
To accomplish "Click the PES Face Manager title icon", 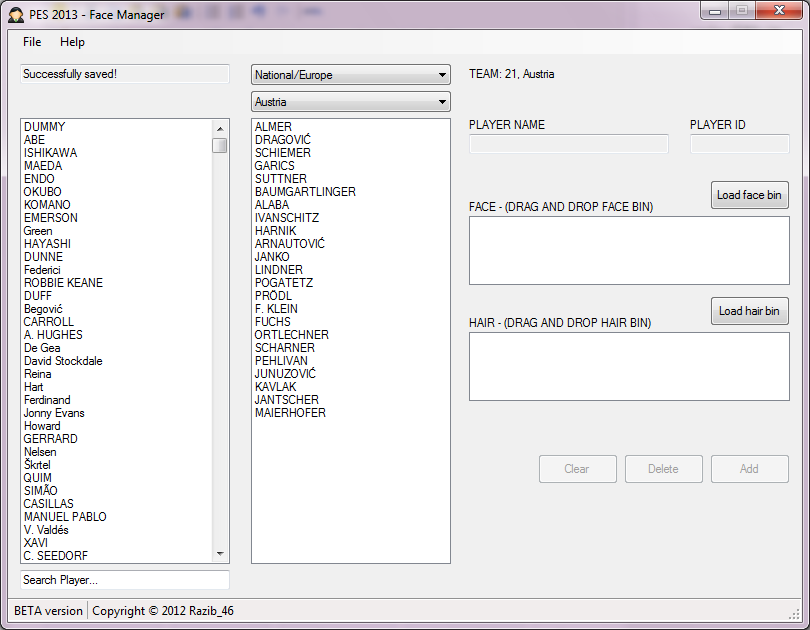I will coord(15,14).
